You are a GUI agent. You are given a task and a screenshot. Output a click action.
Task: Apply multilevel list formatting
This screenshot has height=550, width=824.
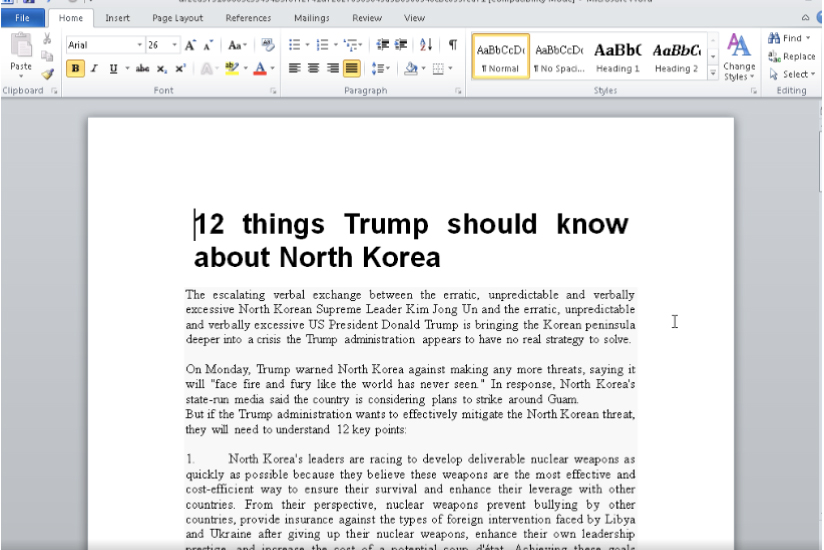(x=351, y=45)
